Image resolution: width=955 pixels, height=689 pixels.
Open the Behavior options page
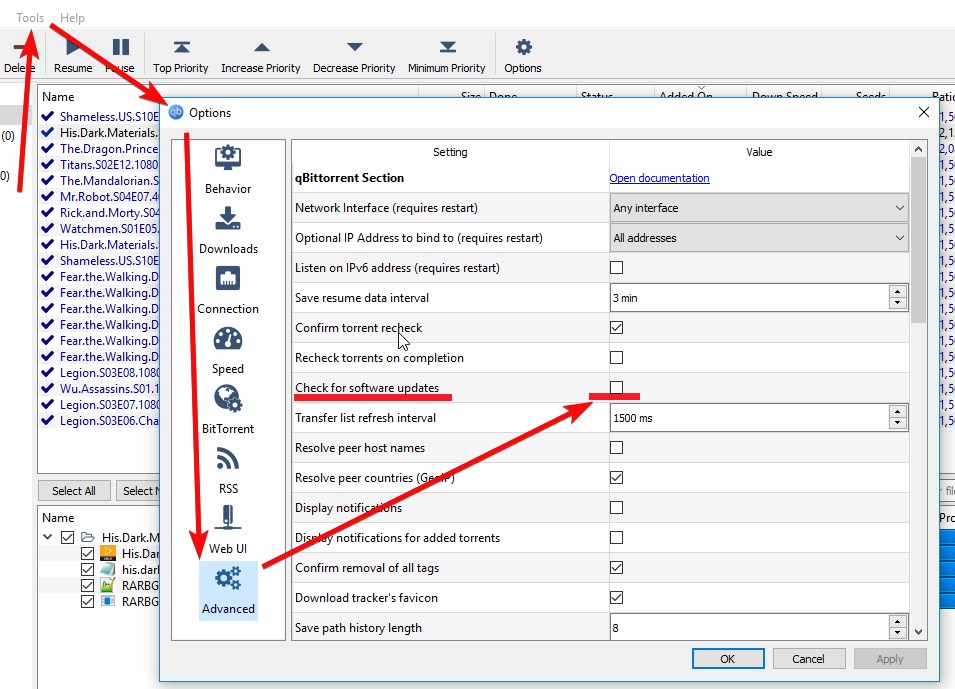click(x=228, y=170)
